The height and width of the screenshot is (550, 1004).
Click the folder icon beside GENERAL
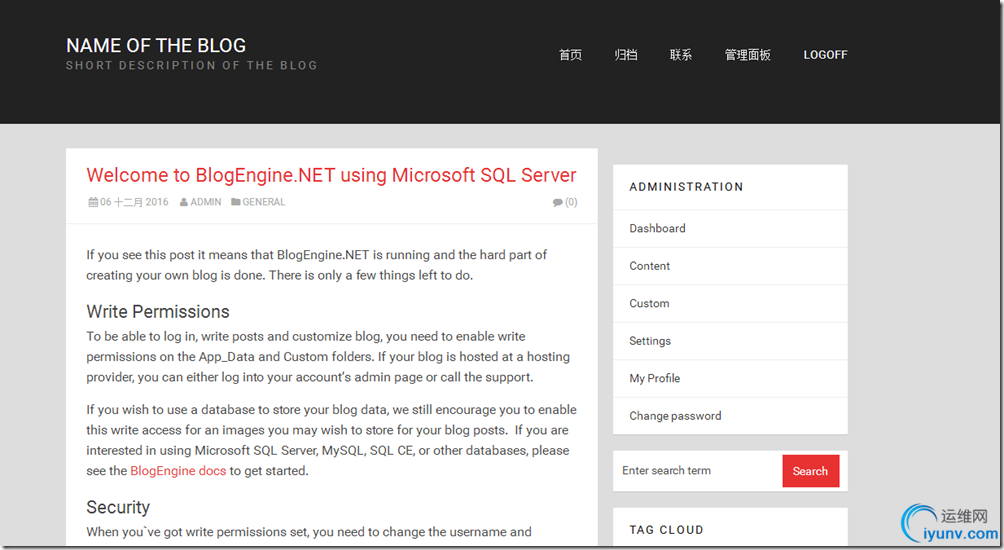point(236,202)
